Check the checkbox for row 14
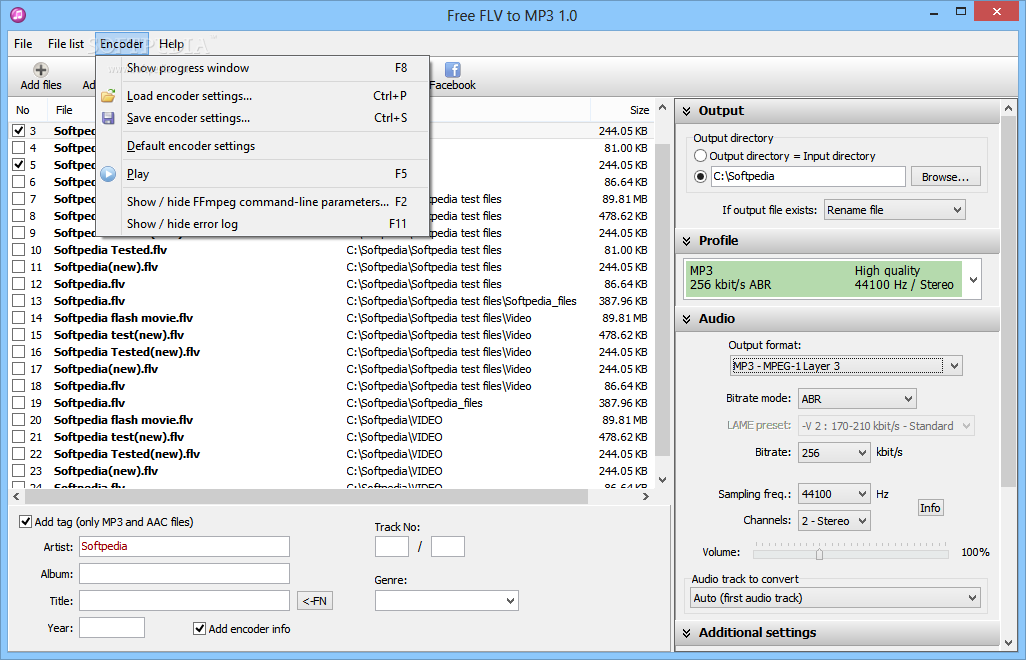Viewport: 1026px width, 660px height. click(x=18, y=318)
